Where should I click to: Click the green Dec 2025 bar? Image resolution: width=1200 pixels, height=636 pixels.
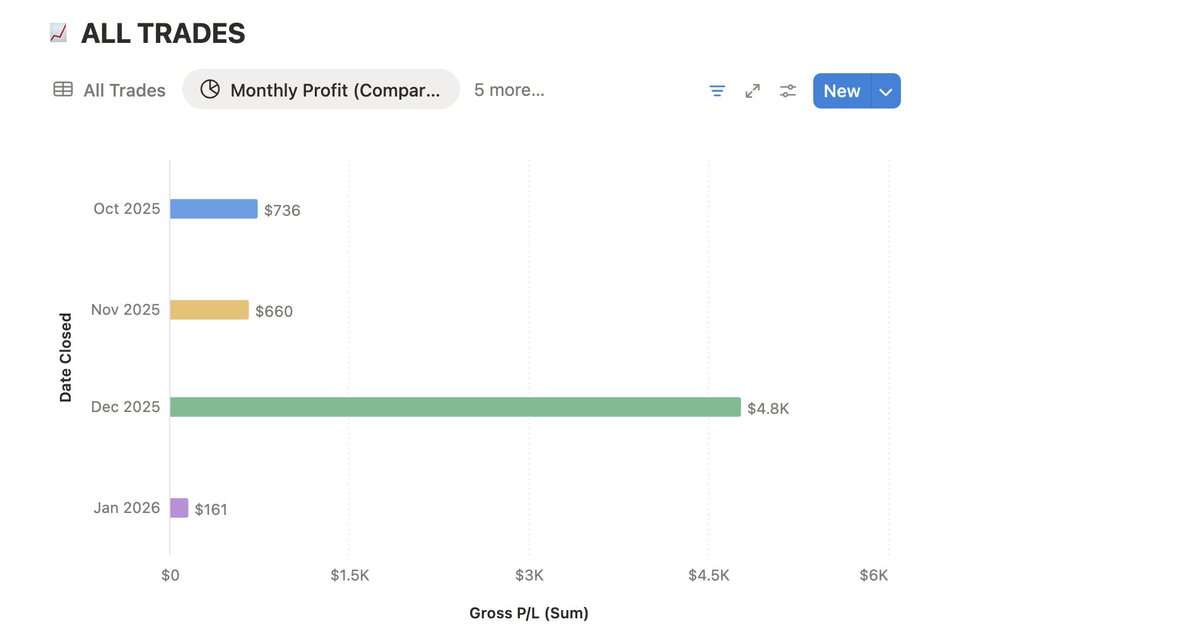[x=455, y=407]
